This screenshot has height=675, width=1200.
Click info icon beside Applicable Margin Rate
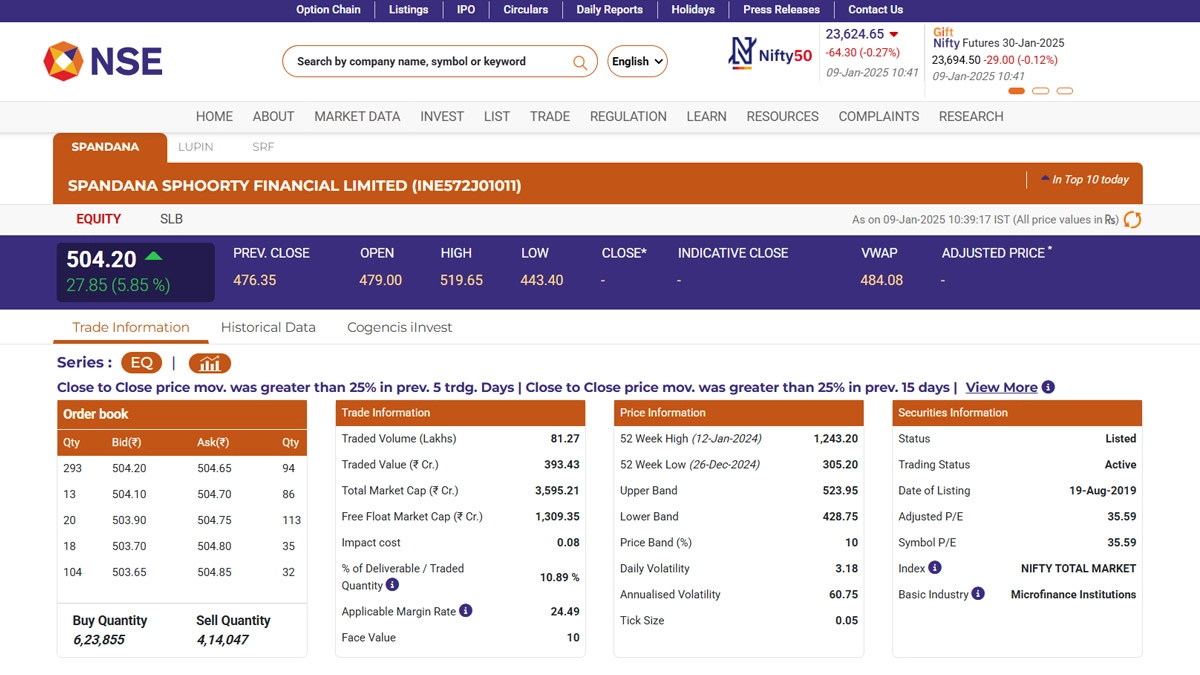point(465,611)
